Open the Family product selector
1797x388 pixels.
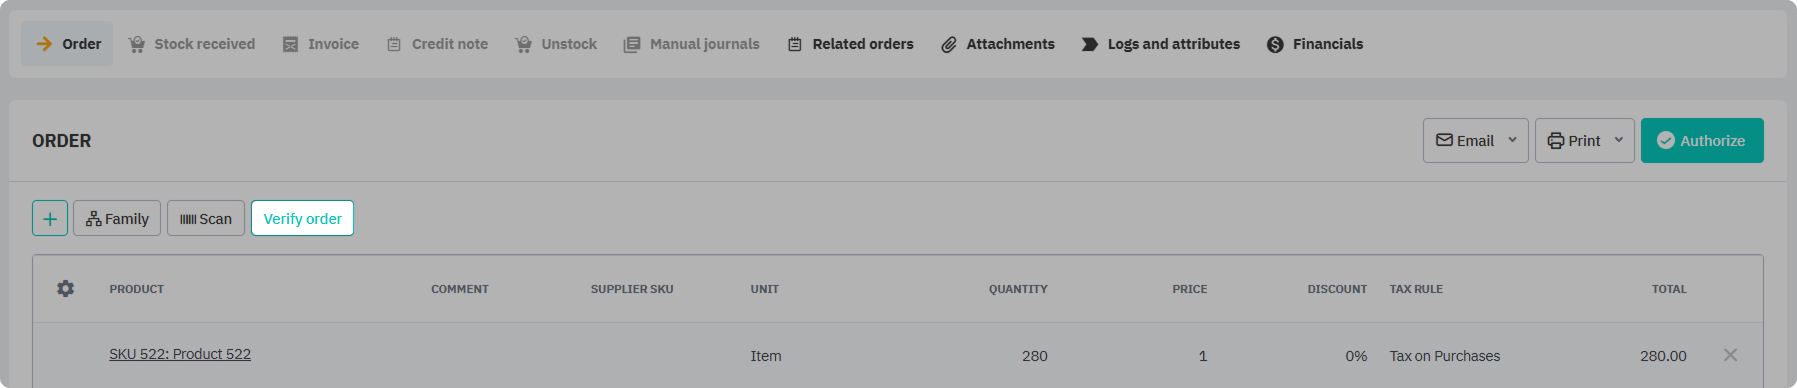[x=117, y=218]
